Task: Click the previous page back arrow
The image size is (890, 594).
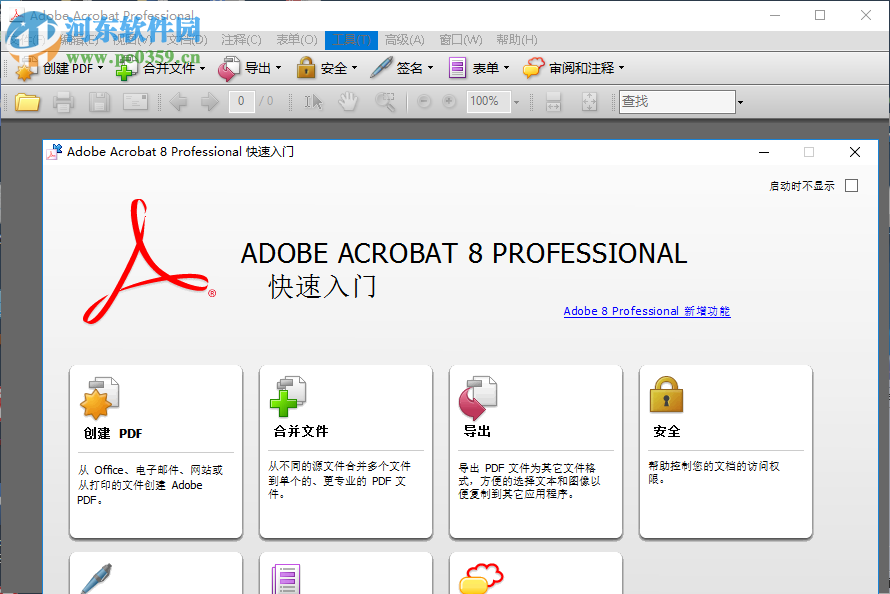Action: click(x=179, y=101)
